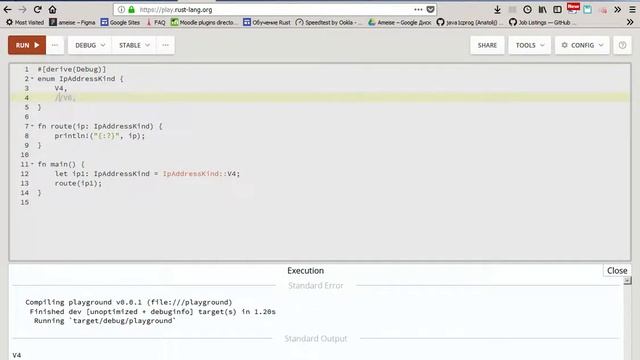Go back with the browser back arrow
This screenshot has height=360, width=640.
(x=7, y=9)
